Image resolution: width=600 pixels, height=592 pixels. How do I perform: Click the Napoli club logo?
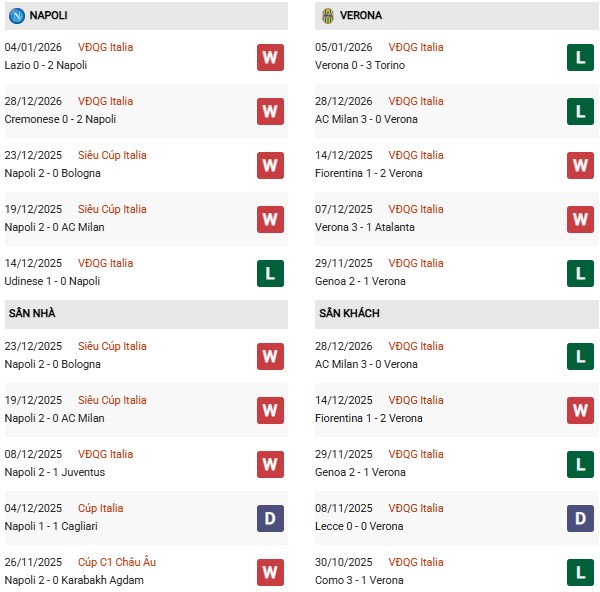[x=16, y=16]
